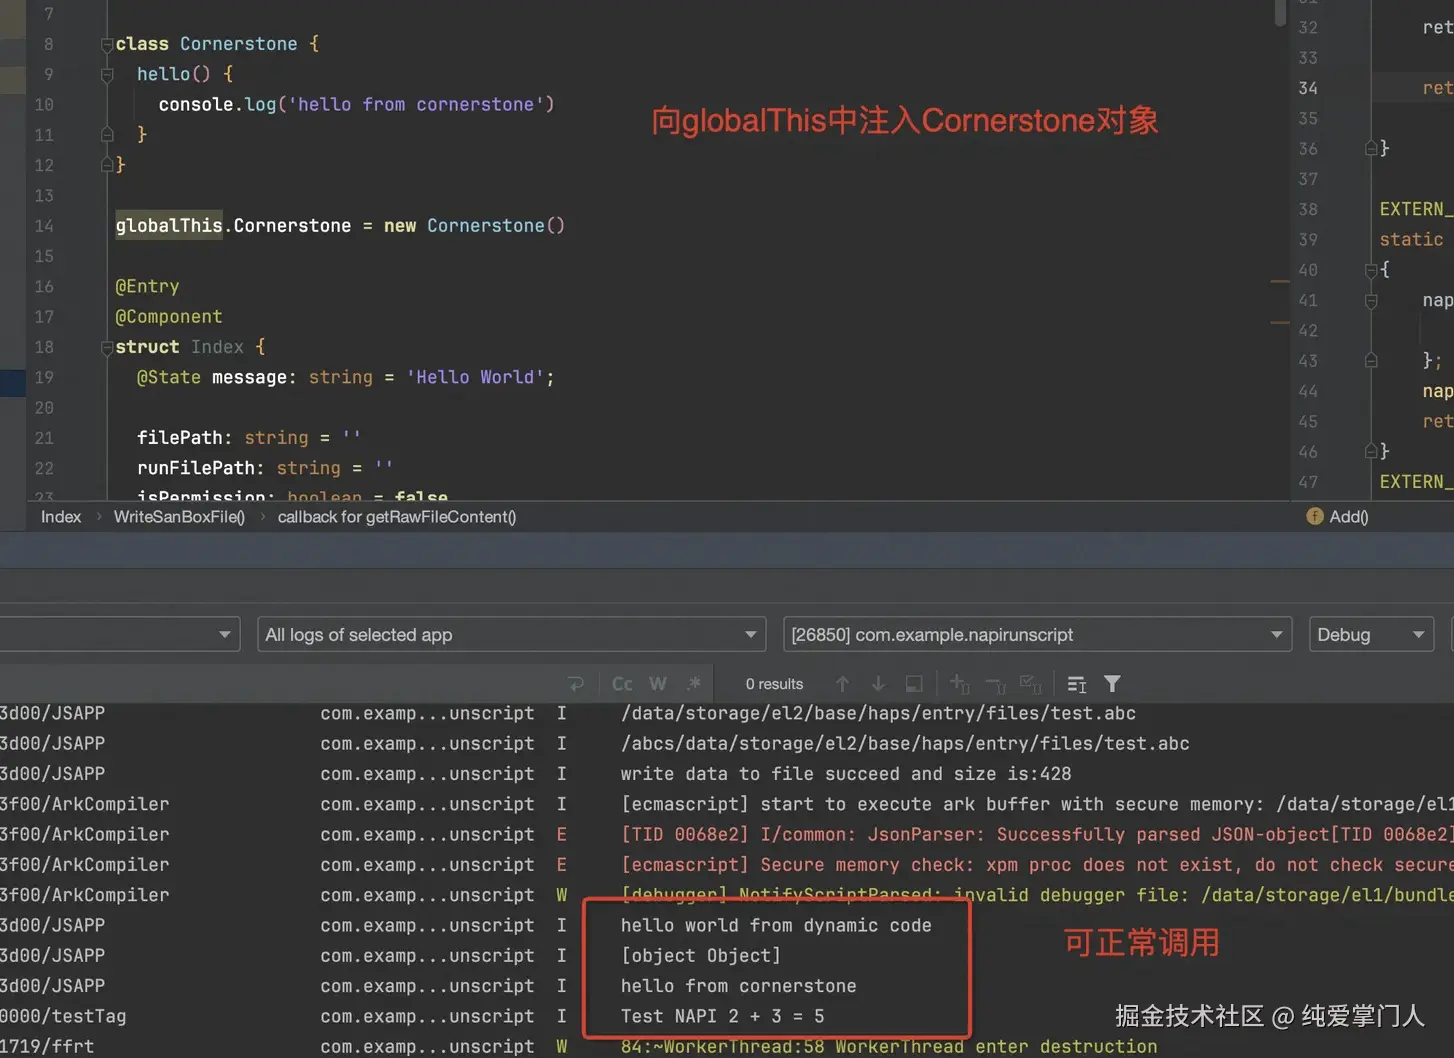1454x1058 pixels.
Task: Click log line '[object Object]'
Action: coord(701,956)
